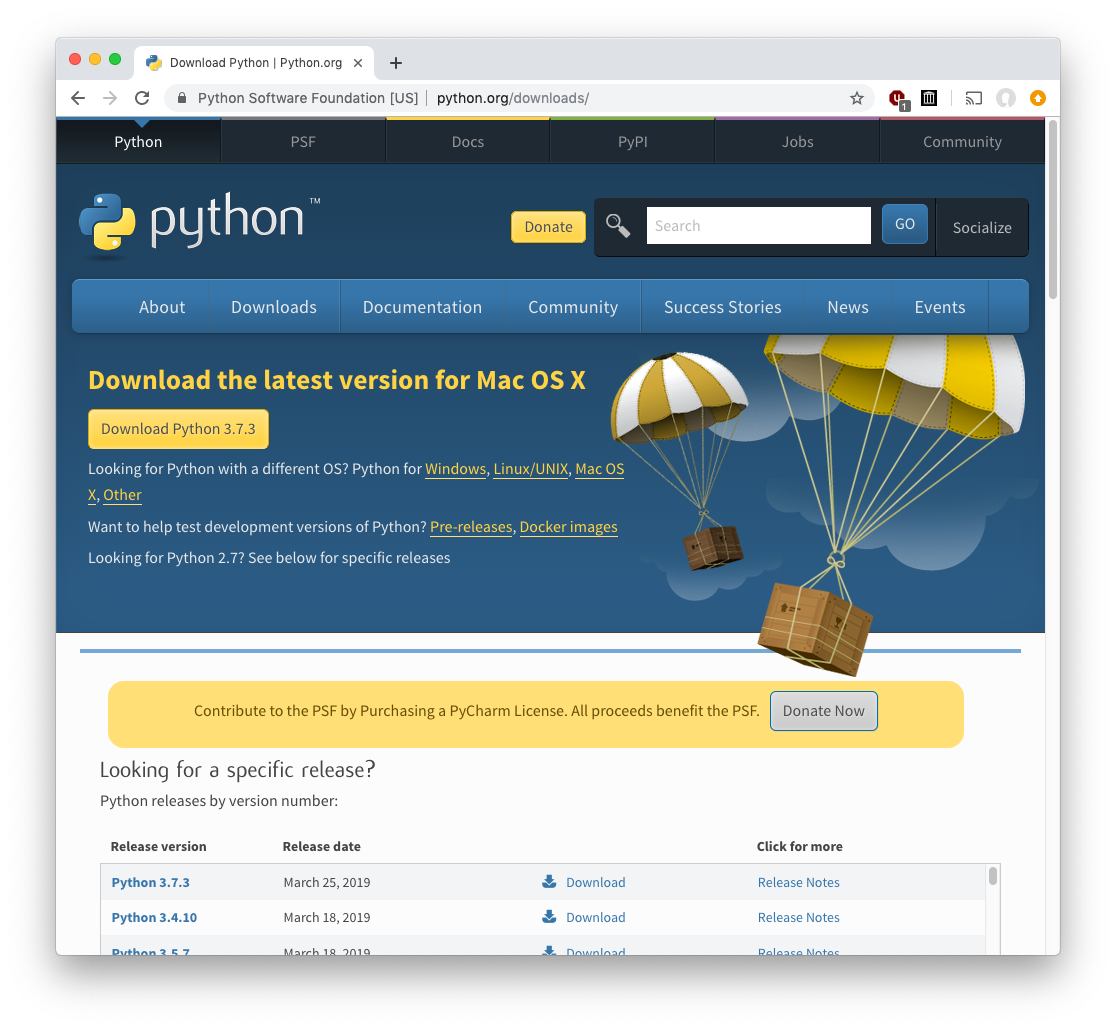Click Download link in the Python 3.7.3 row

click(596, 882)
